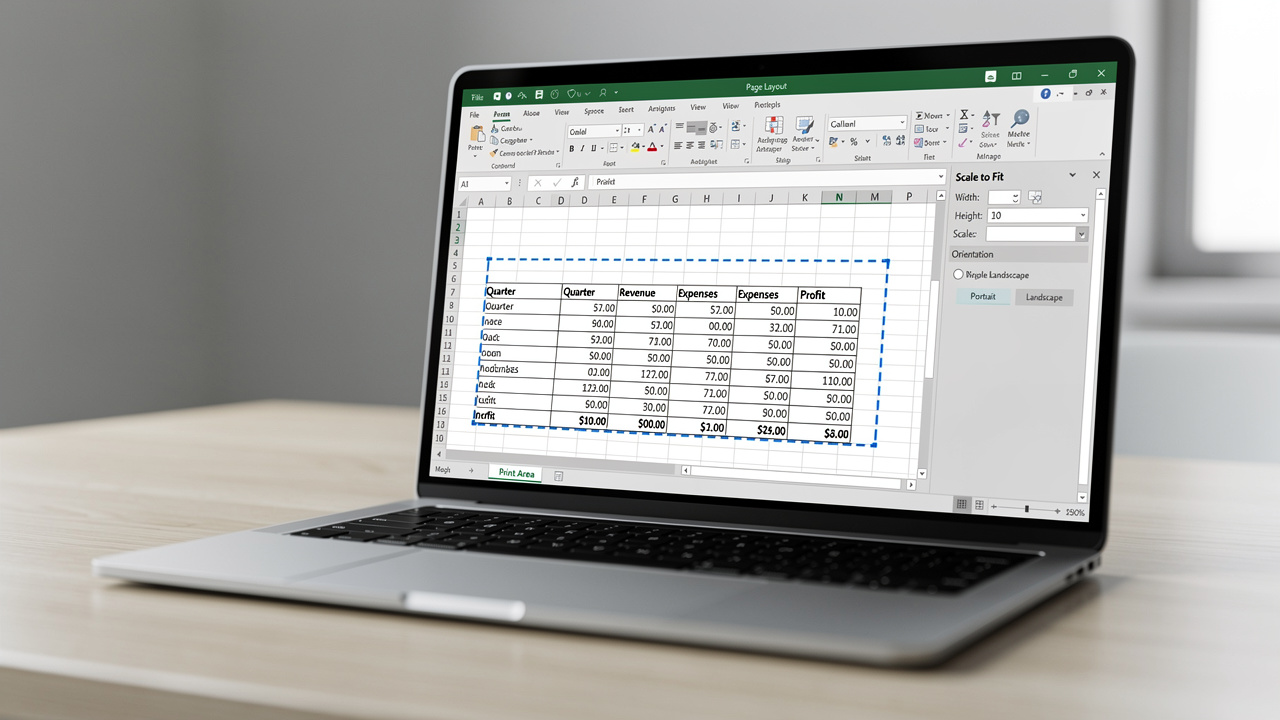Click the Landscape orientation button

coord(1044,297)
